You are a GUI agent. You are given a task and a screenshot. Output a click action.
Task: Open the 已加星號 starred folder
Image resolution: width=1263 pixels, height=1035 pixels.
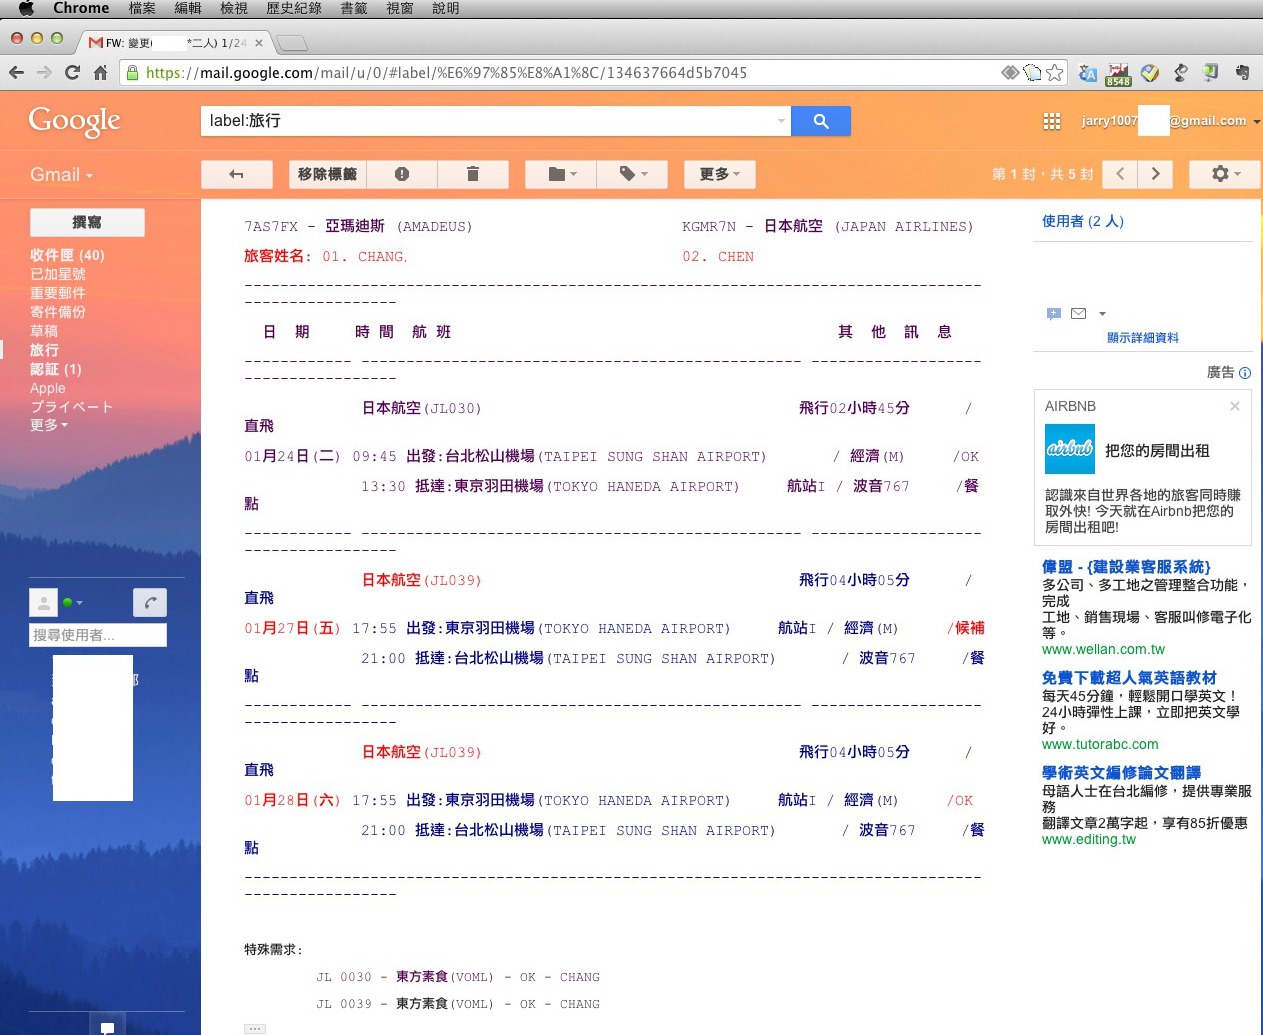pos(58,274)
